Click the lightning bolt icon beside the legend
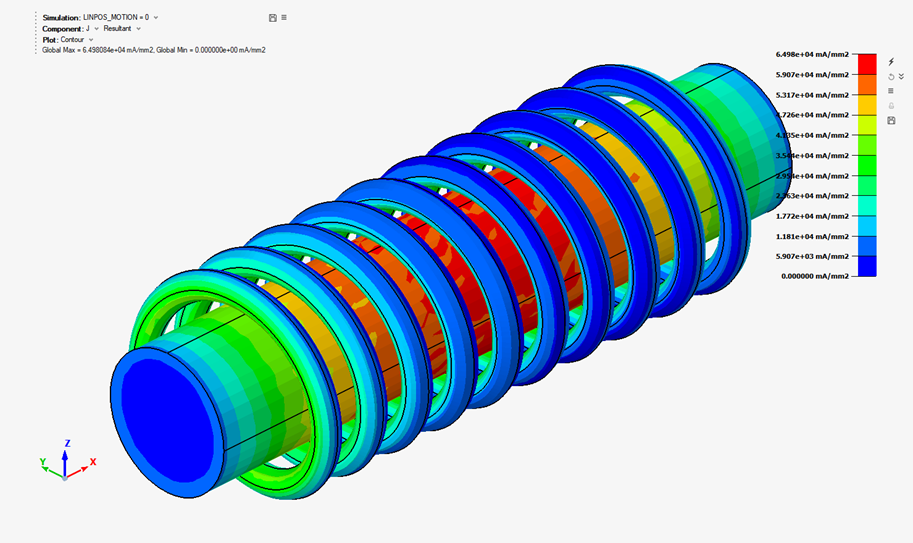The width and height of the screenshot is (913, 543). (x=891, y=62)
